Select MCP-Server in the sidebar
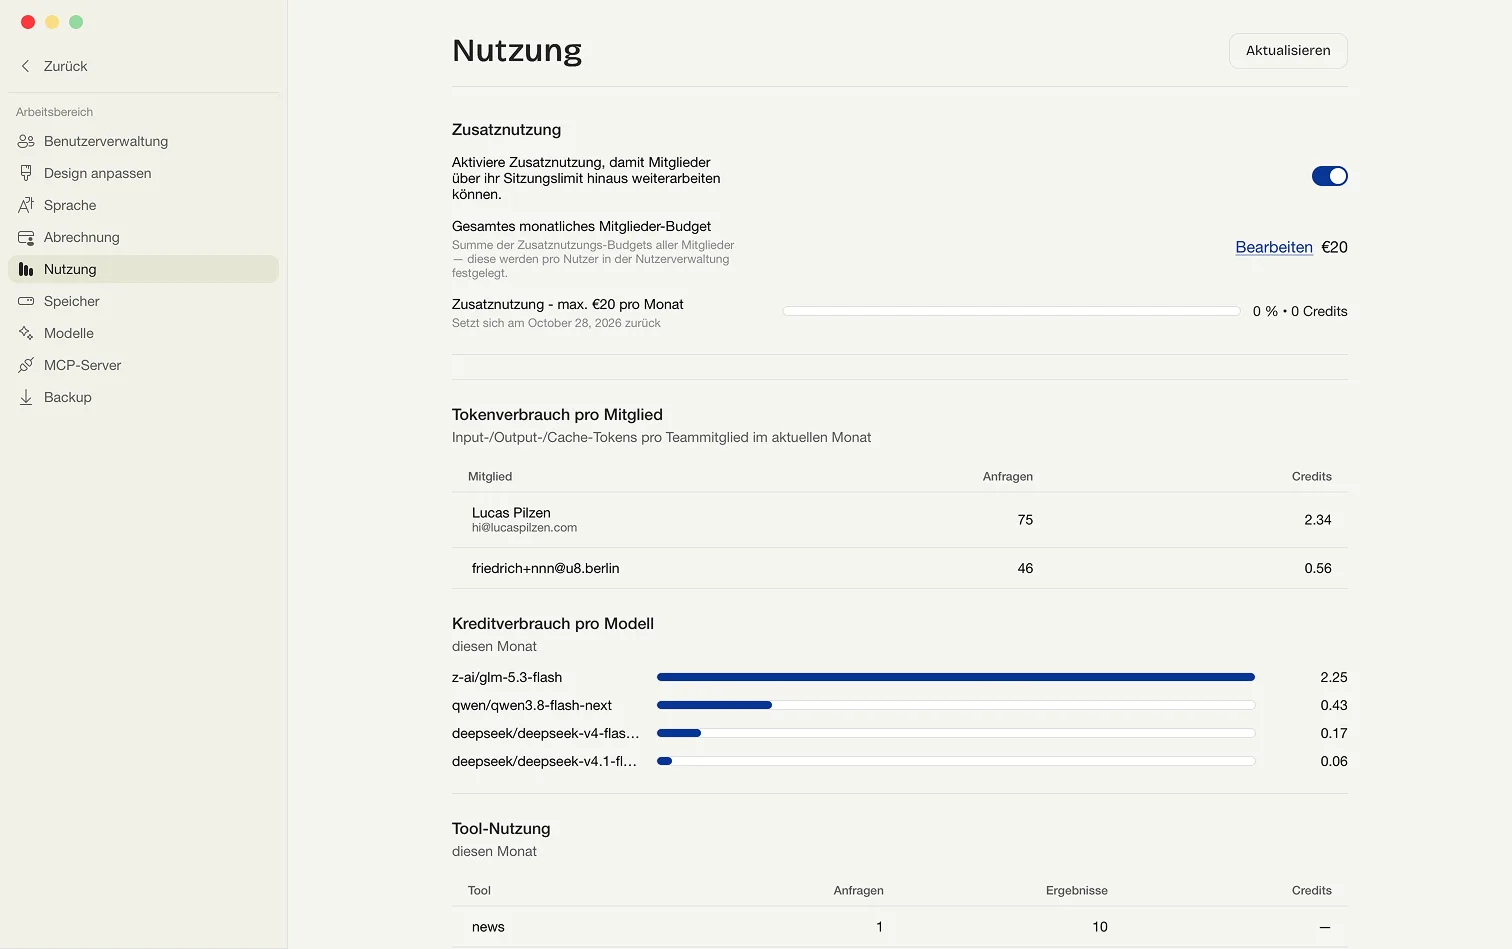1512x949 pixels. [143, 365]
